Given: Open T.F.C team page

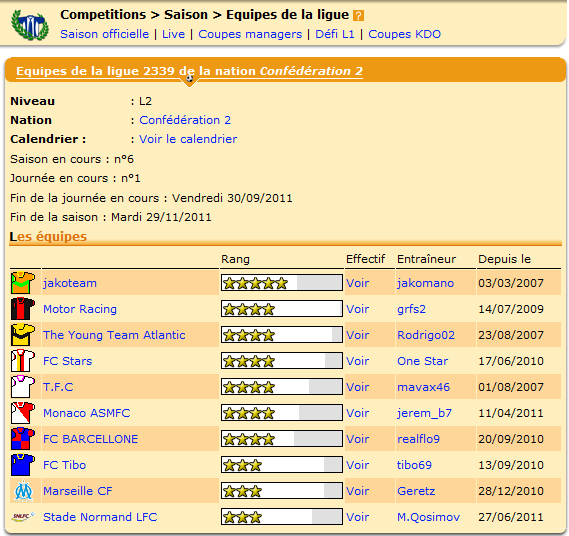Looking at the screenshot, I should click(58, 387).
